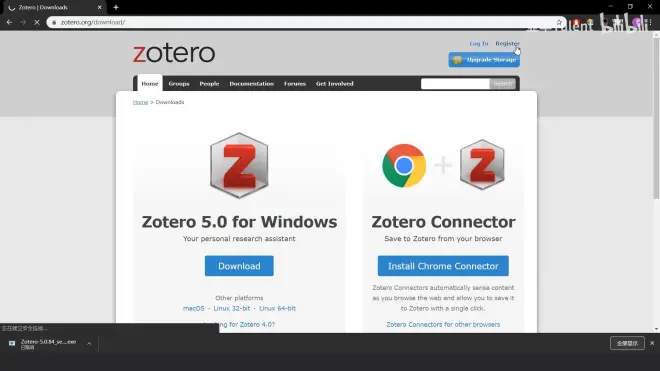This screenshot has height=371, width=660.
Task: Open the Linux 64-bit link
Action: [x=277, y=308]
